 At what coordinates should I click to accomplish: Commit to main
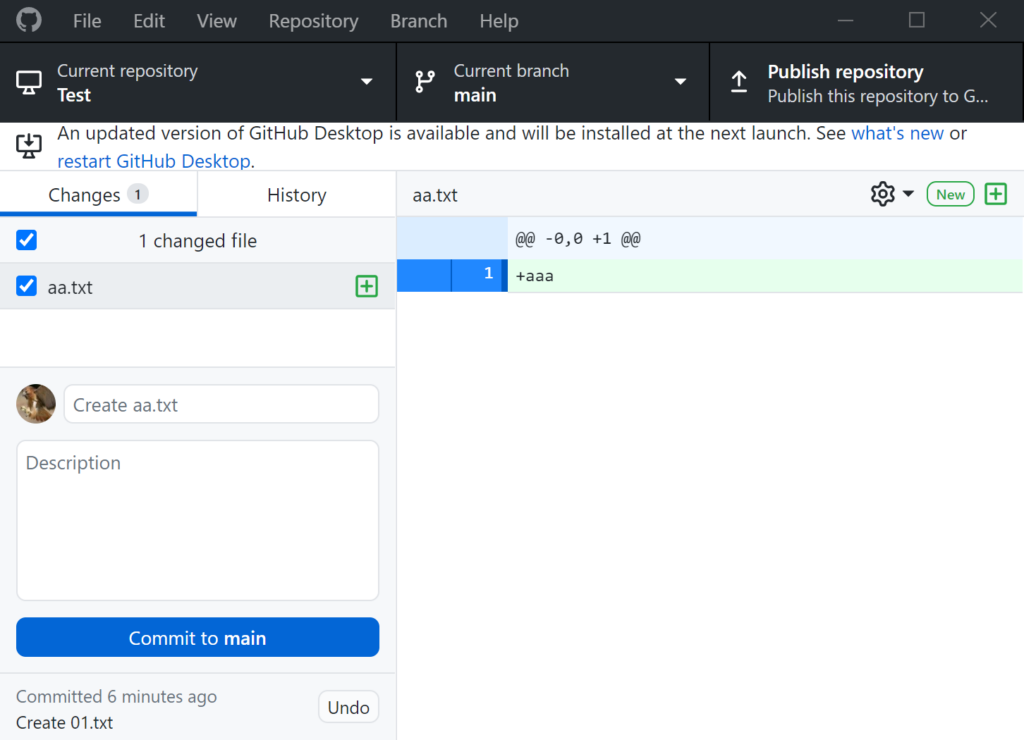click(x=197, y=637)
